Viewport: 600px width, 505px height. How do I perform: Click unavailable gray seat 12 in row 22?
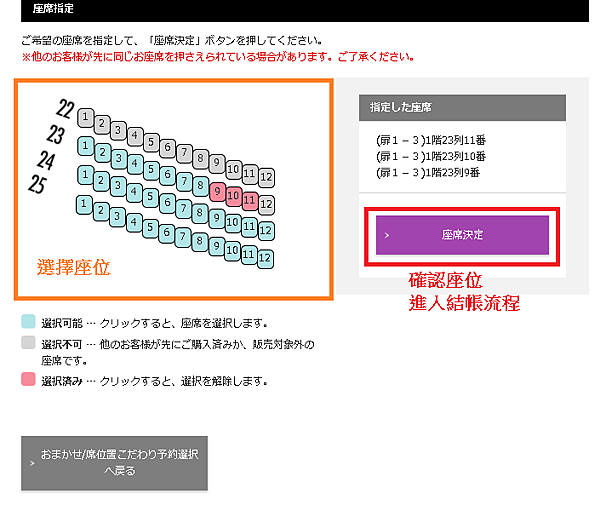pyautogui.click(x=266, y=176)
